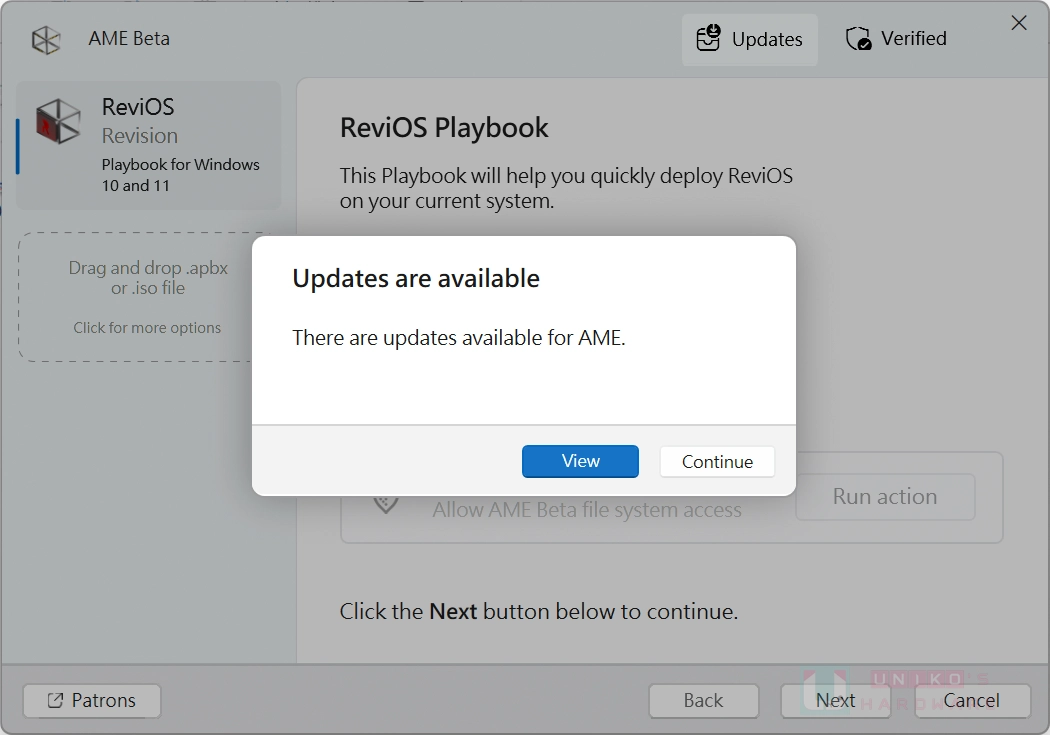Click the AME Beta cube logo icon

(x=45, y=38)
